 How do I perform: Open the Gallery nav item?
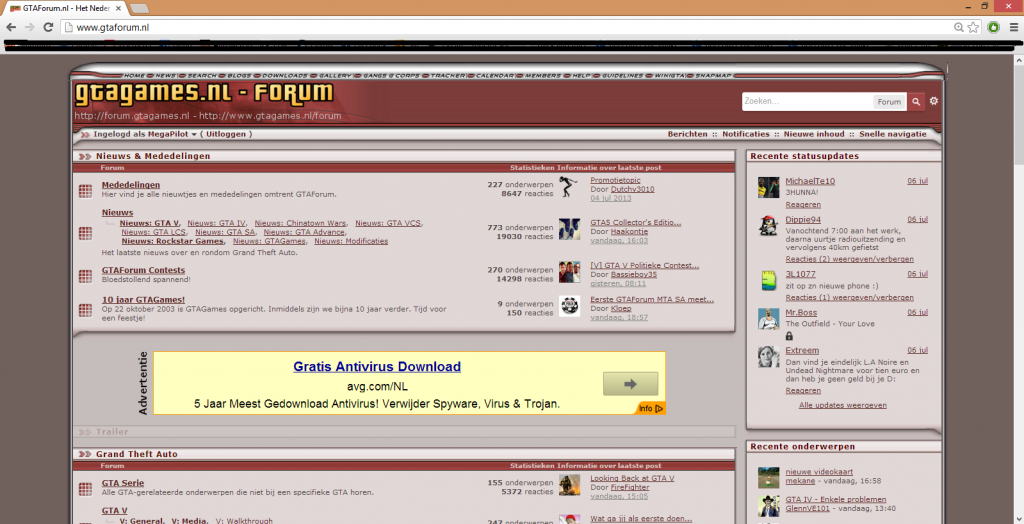pos(335,76)
